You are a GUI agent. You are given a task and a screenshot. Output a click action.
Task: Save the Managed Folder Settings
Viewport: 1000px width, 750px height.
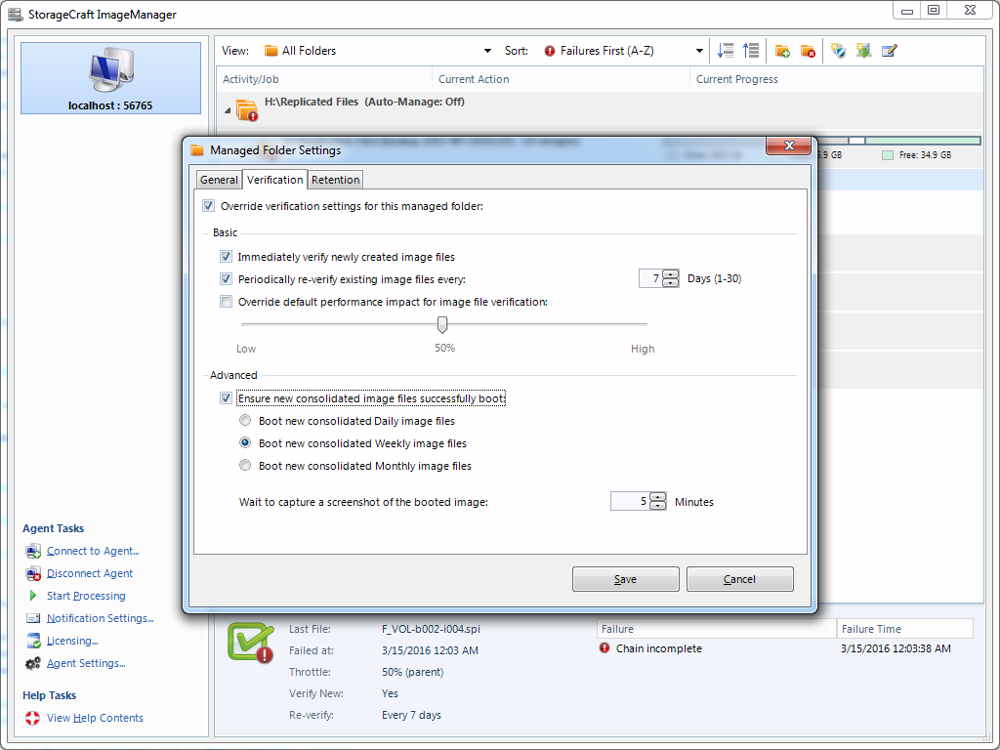point(625,578)
